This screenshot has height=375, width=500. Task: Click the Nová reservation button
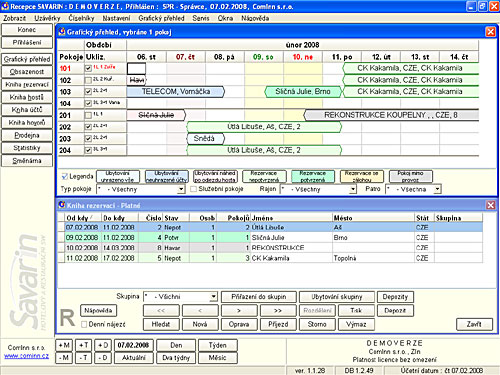click(x=200, y=324)
